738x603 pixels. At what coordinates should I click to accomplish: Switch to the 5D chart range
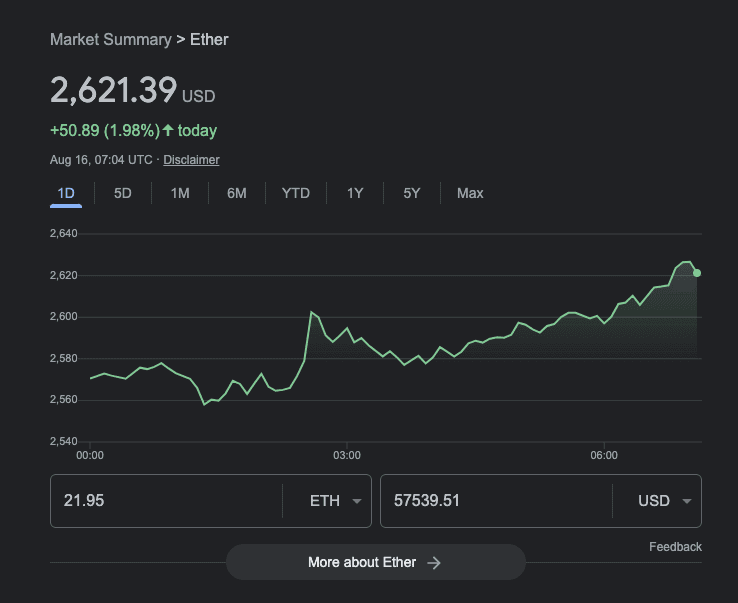point(122,193)
